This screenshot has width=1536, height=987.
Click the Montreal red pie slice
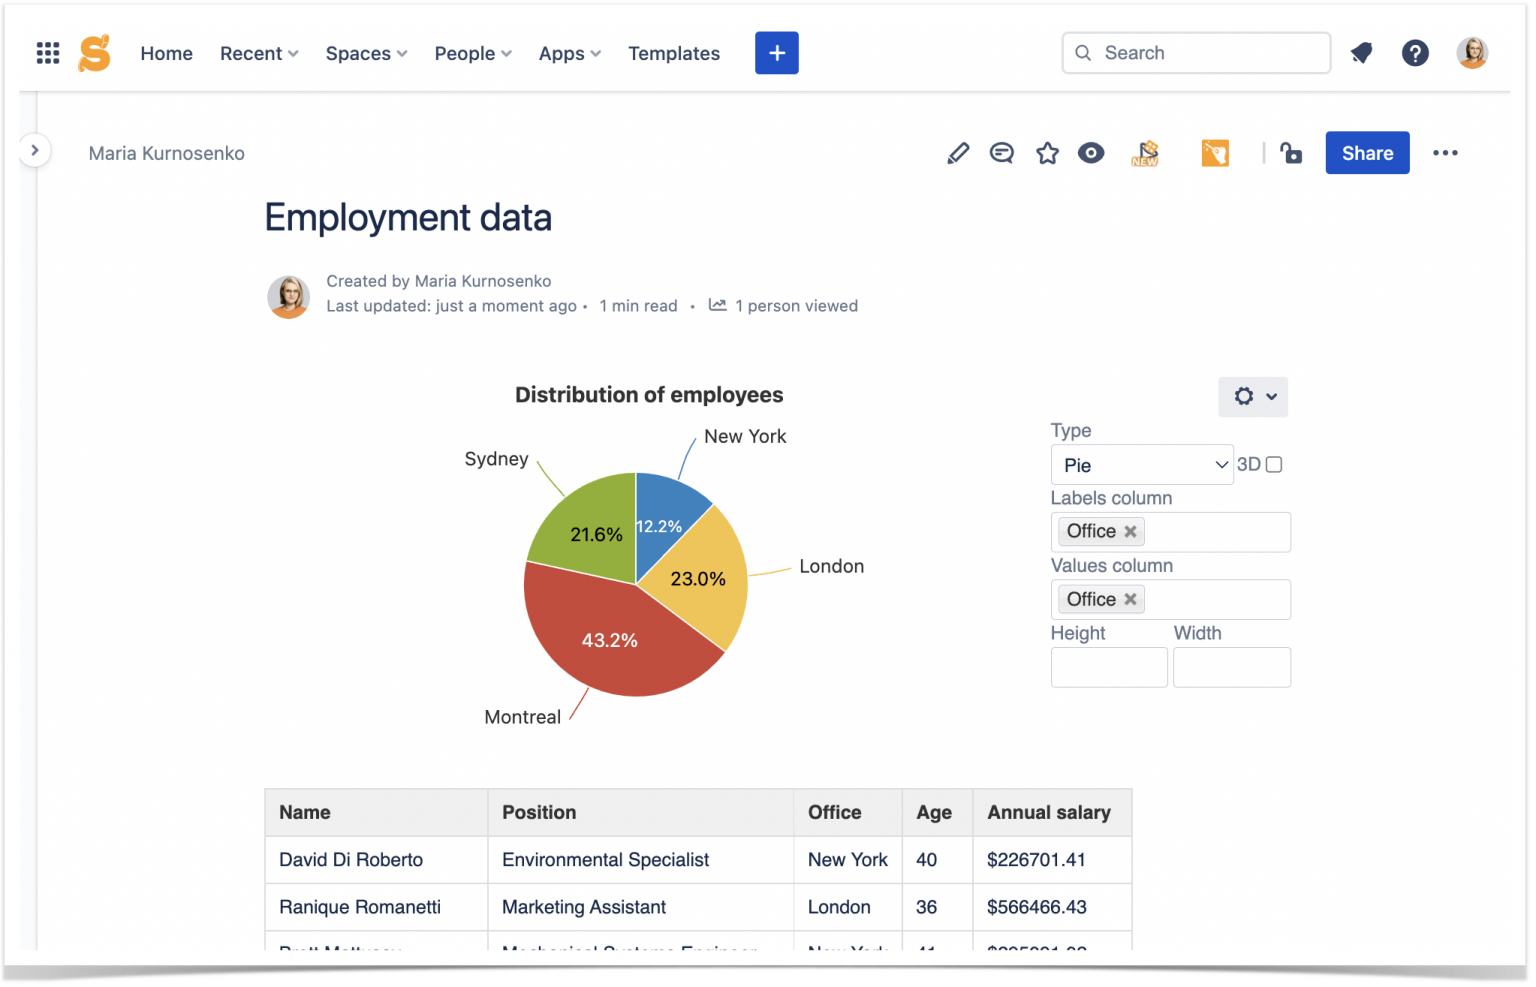point(610,640)
